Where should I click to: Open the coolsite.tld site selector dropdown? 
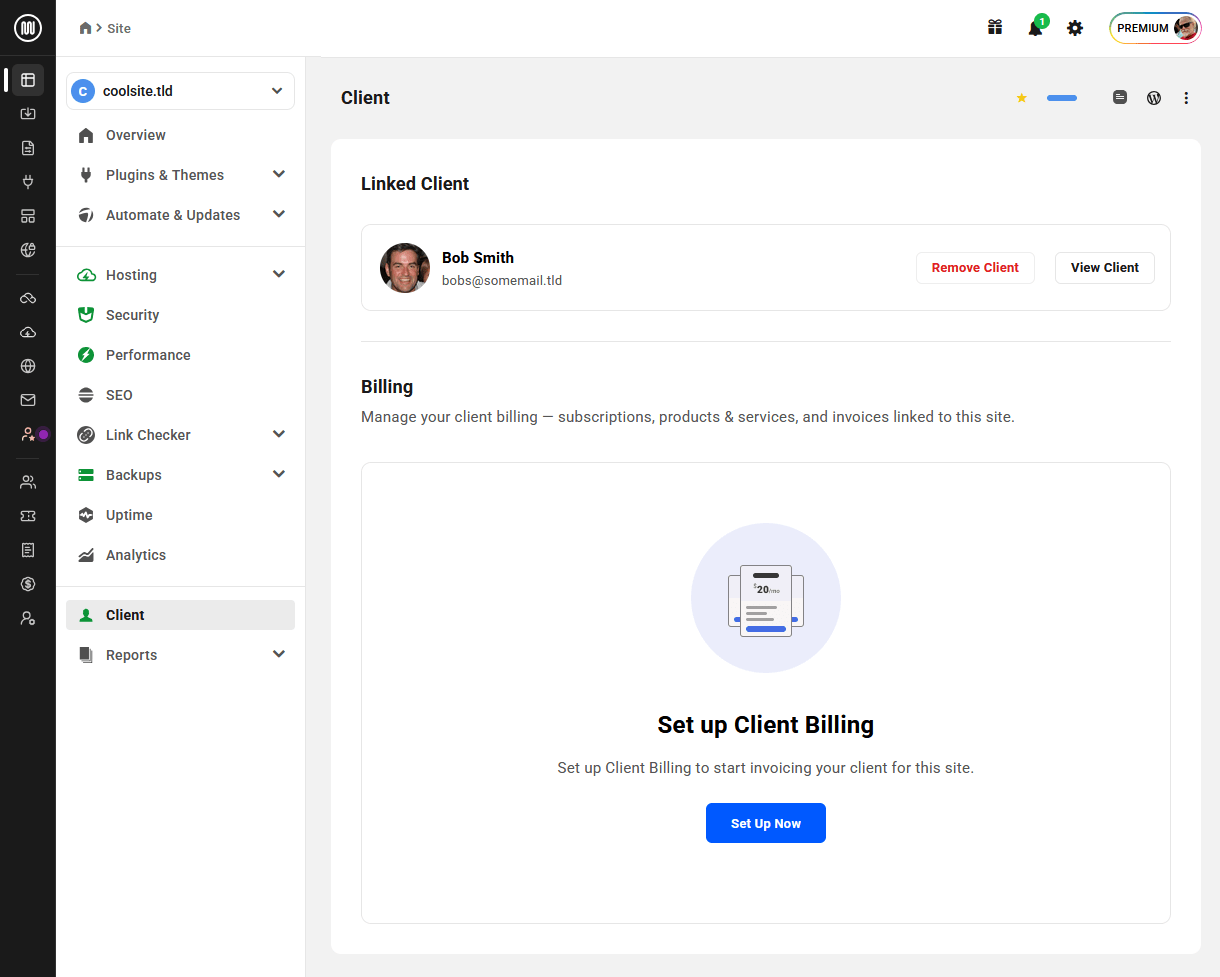(x=180, y=91)
